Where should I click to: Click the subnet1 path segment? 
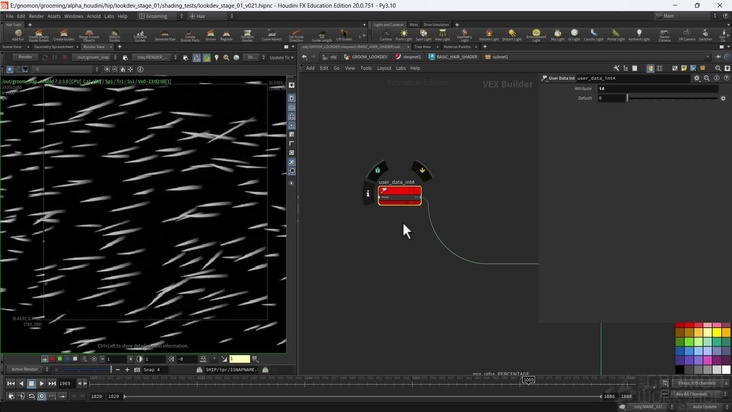pos(496,57)
